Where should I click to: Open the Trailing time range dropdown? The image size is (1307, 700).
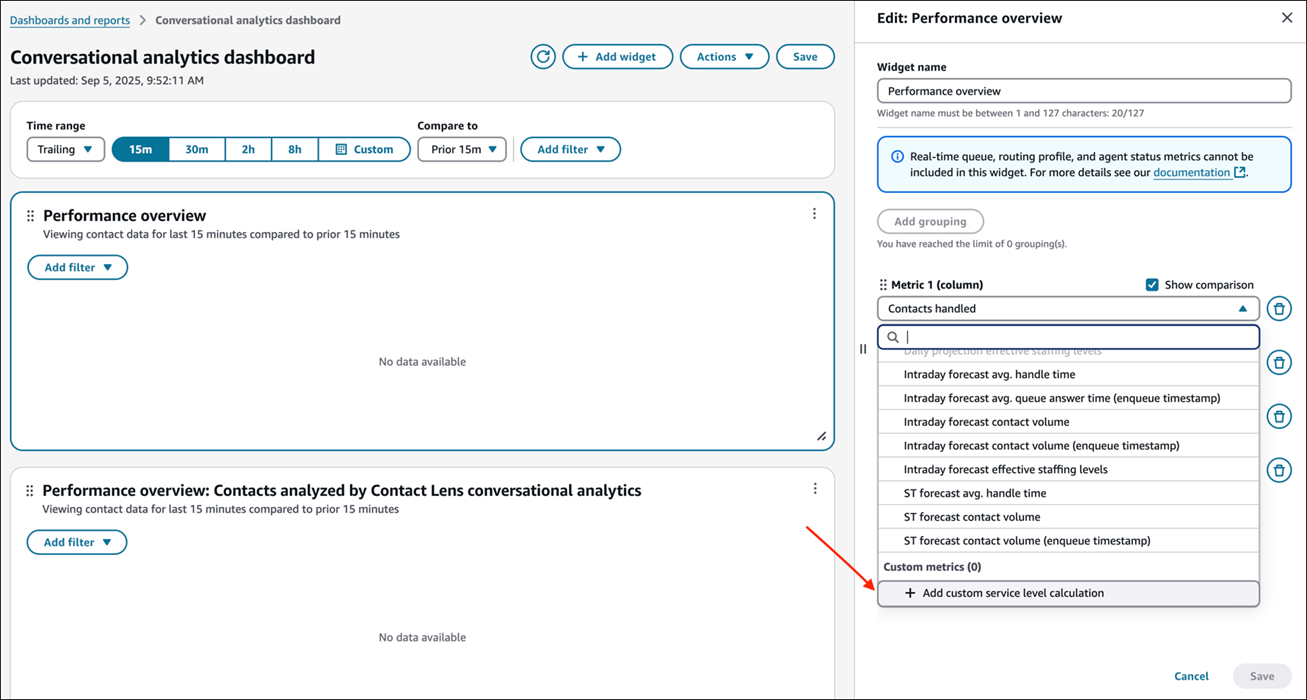[66, 150]
